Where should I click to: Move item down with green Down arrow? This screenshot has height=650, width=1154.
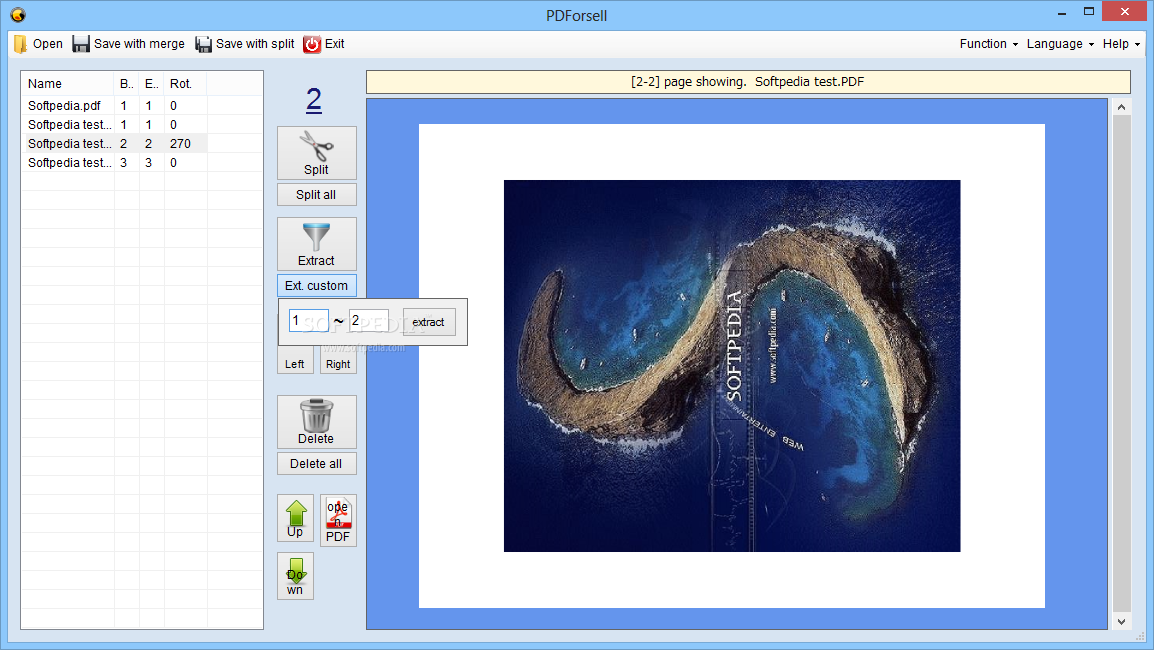click(x=295, y=576)
